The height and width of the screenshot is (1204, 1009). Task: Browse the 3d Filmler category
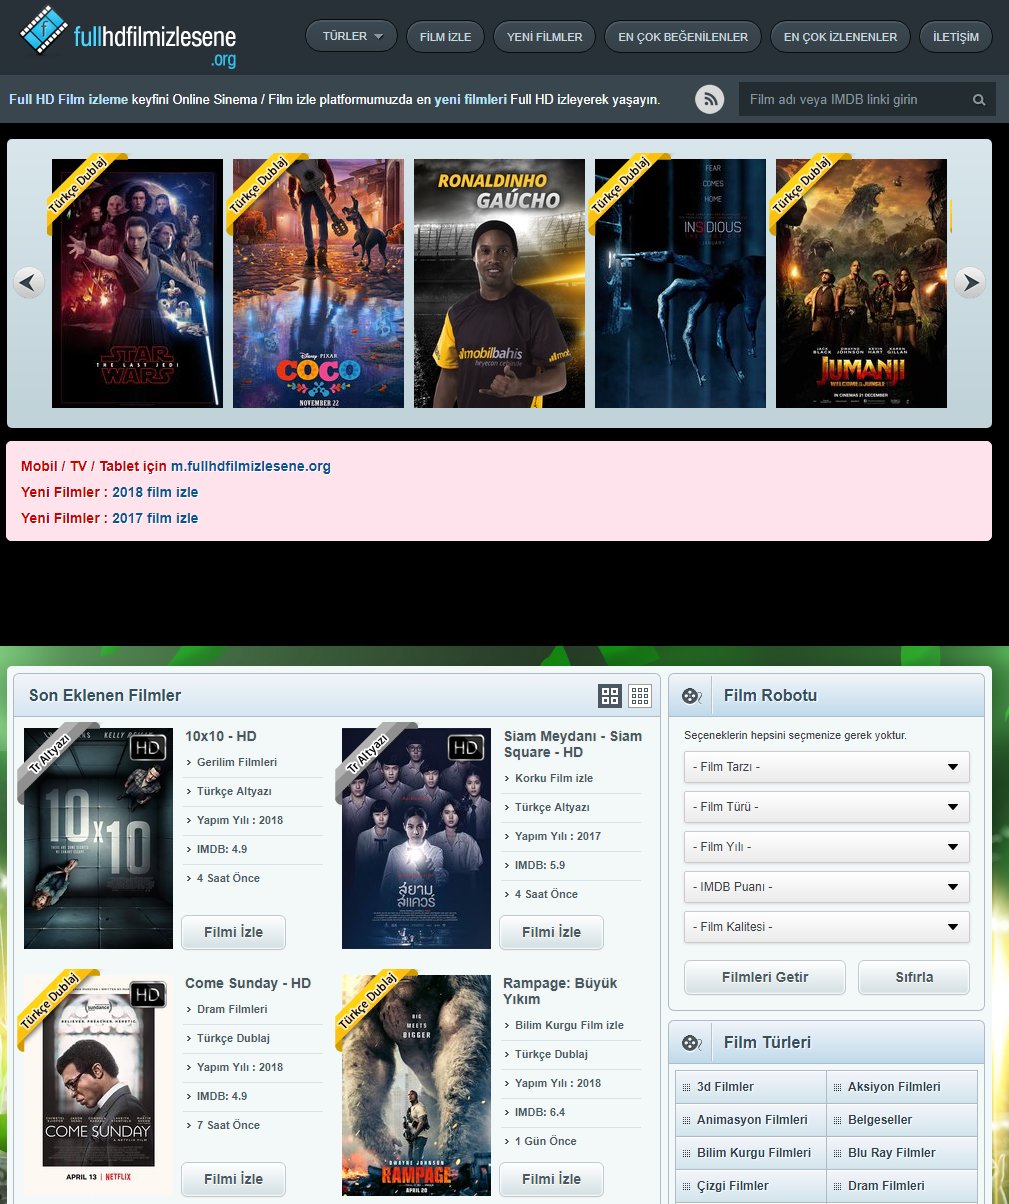[x=725, y=1087]
